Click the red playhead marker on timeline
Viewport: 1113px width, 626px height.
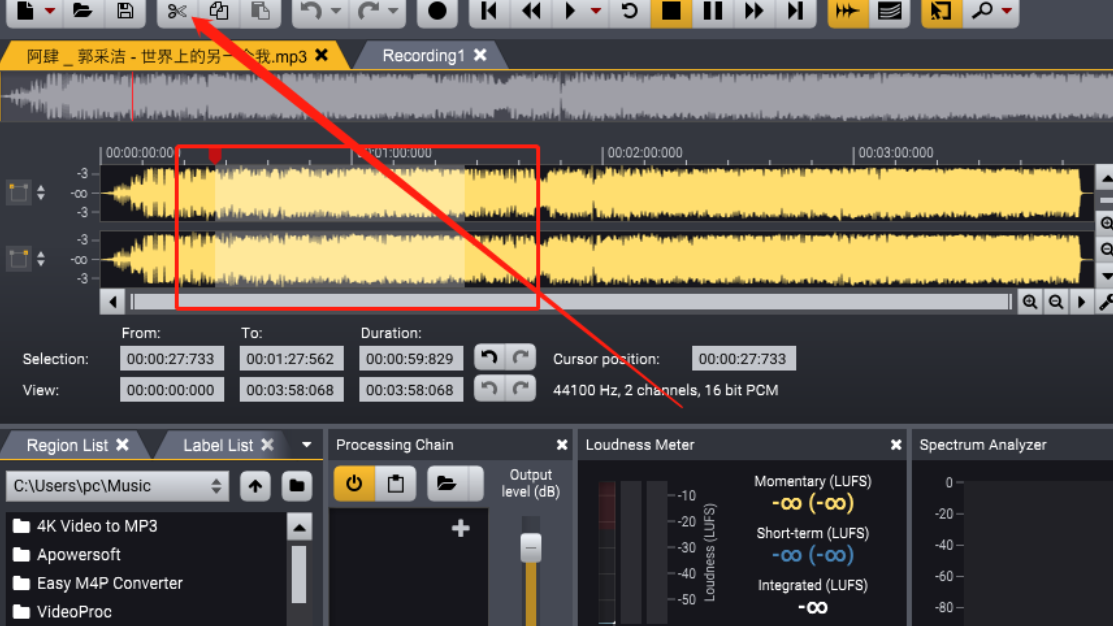pyautogui.click(x=215, y=155)
